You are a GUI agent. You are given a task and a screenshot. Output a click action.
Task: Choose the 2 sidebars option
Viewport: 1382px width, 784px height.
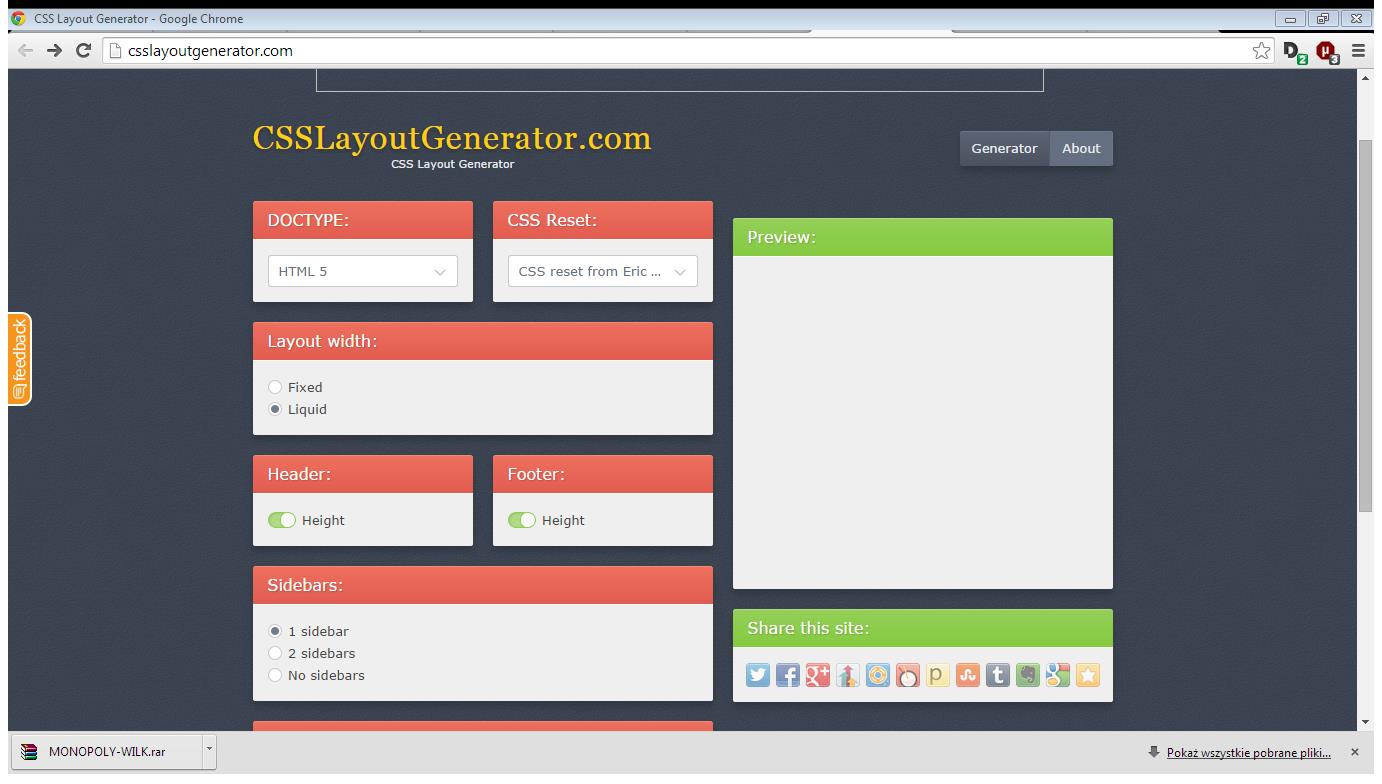tap(275, 653)
